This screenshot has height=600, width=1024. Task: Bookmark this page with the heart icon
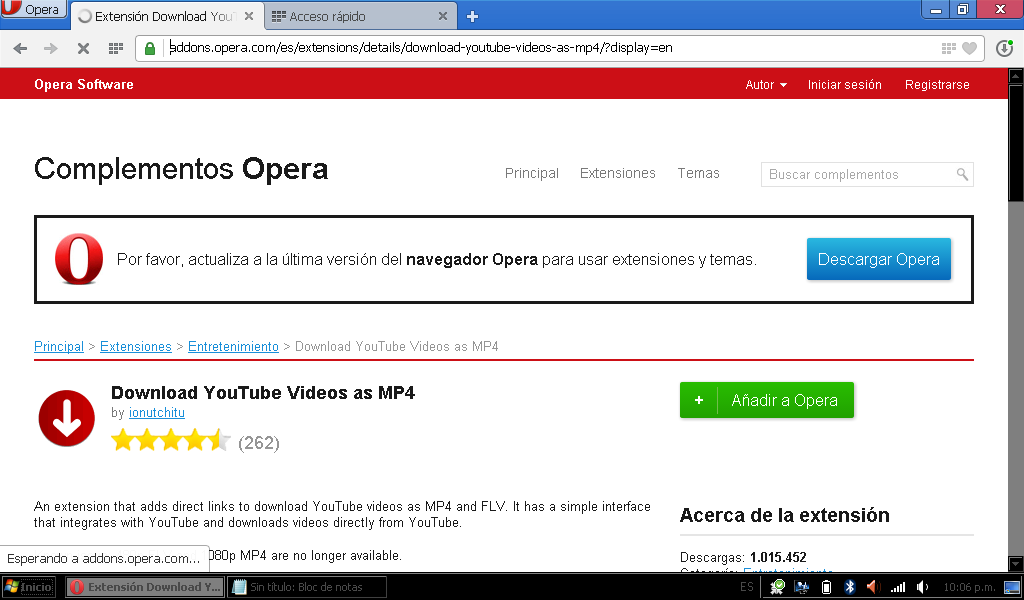970,48
